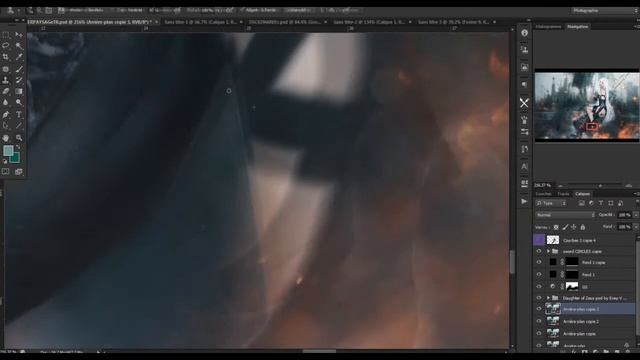
Task: Show the Courbes 1 copie 4 layer
Action: (539, 240)
